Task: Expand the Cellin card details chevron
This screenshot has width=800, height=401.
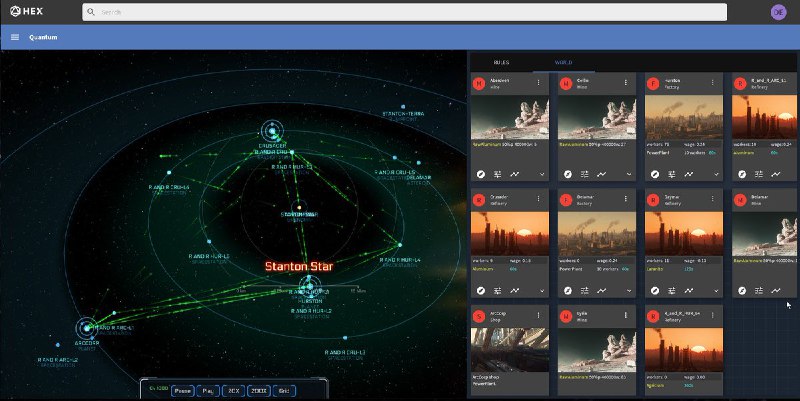Action: coord(628,174)
